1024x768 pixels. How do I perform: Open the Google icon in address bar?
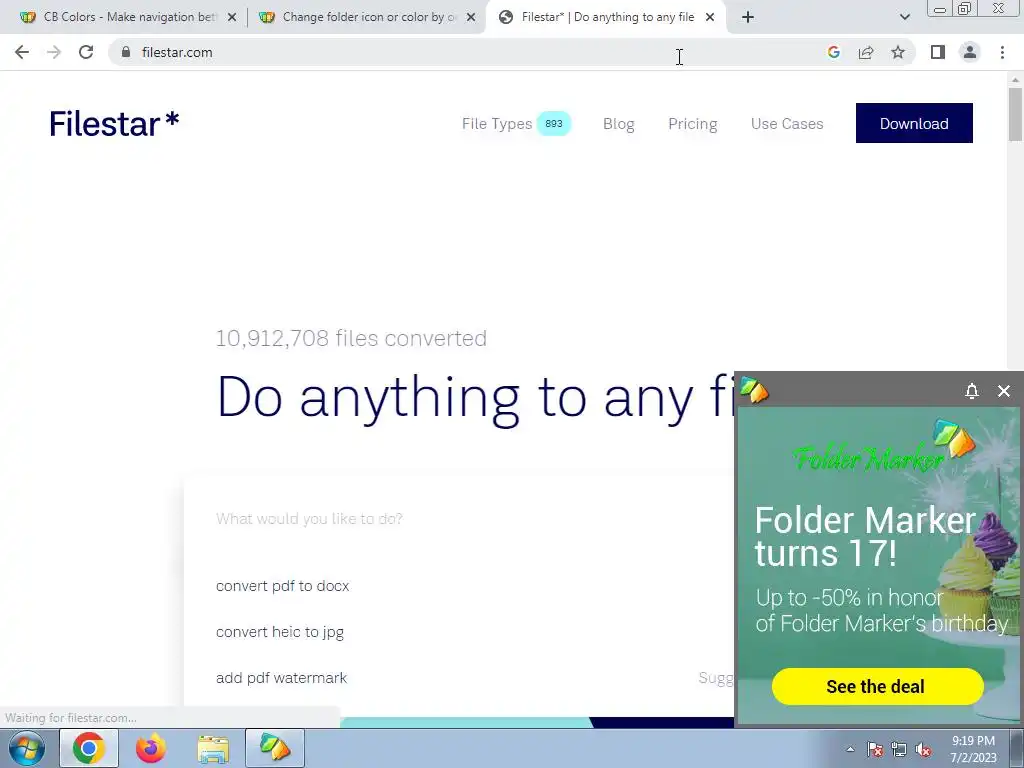(x=833, y=52)
